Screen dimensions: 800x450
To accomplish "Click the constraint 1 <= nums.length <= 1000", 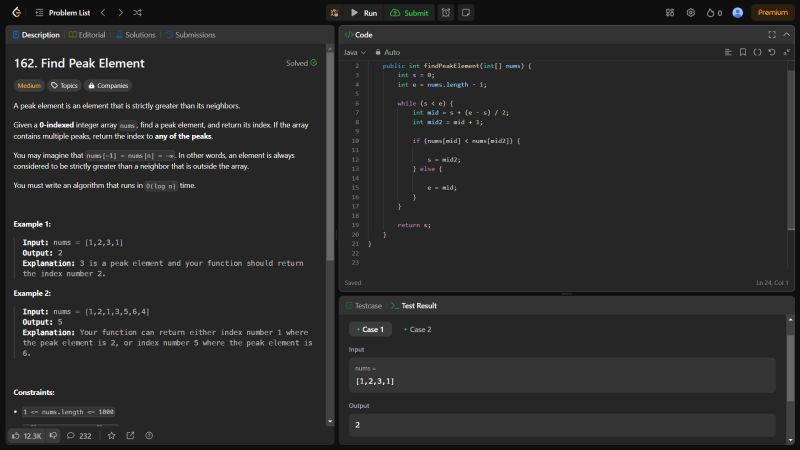I will [x=68, y=412].
